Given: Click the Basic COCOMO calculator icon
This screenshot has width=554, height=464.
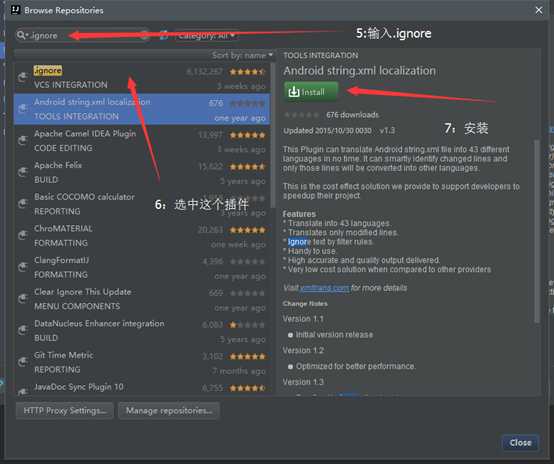Looking at the screenshot, I should [x=23, y=204].
